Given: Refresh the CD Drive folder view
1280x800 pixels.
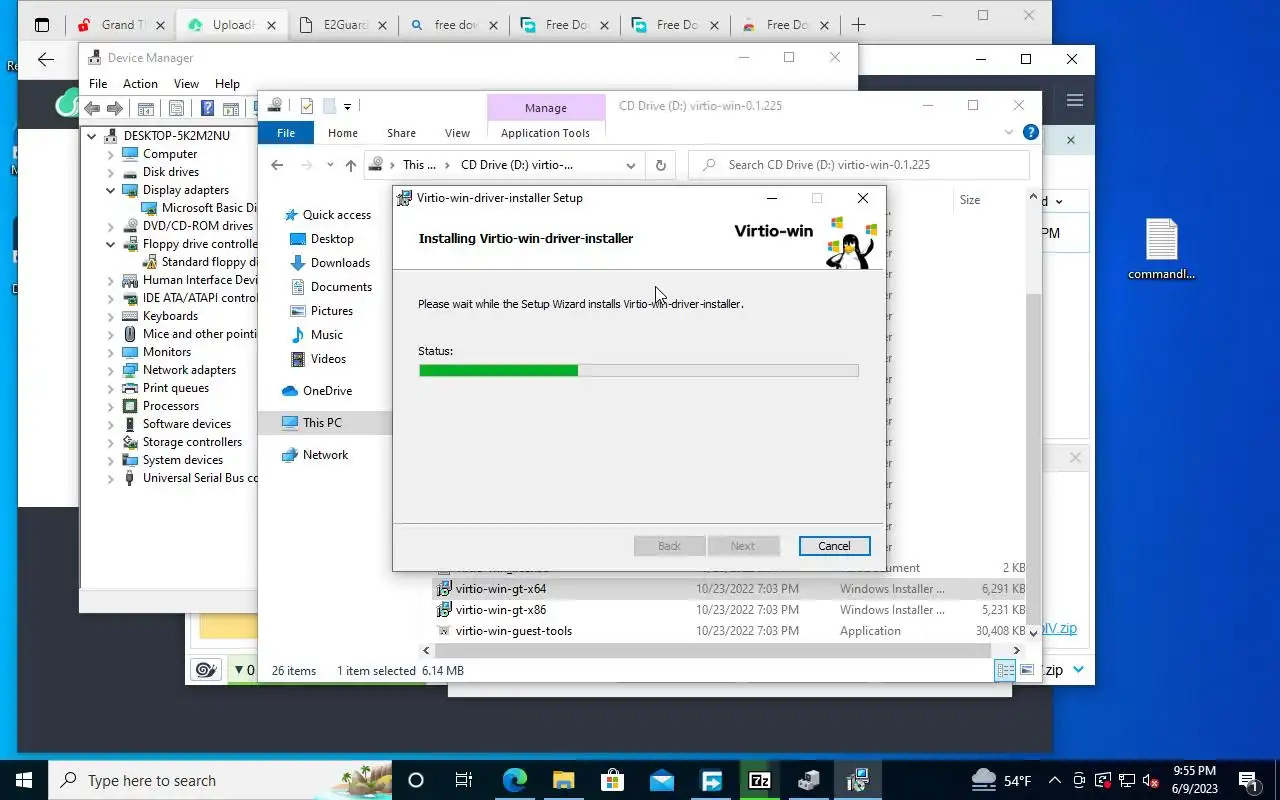Looking at the screenshot, I should pyautogui.click(x=660, y=165).
